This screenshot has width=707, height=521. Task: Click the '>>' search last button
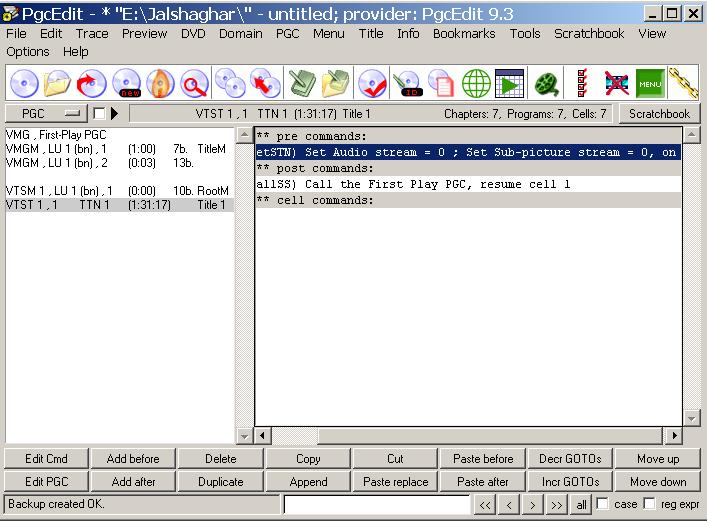tap(557, 504)
